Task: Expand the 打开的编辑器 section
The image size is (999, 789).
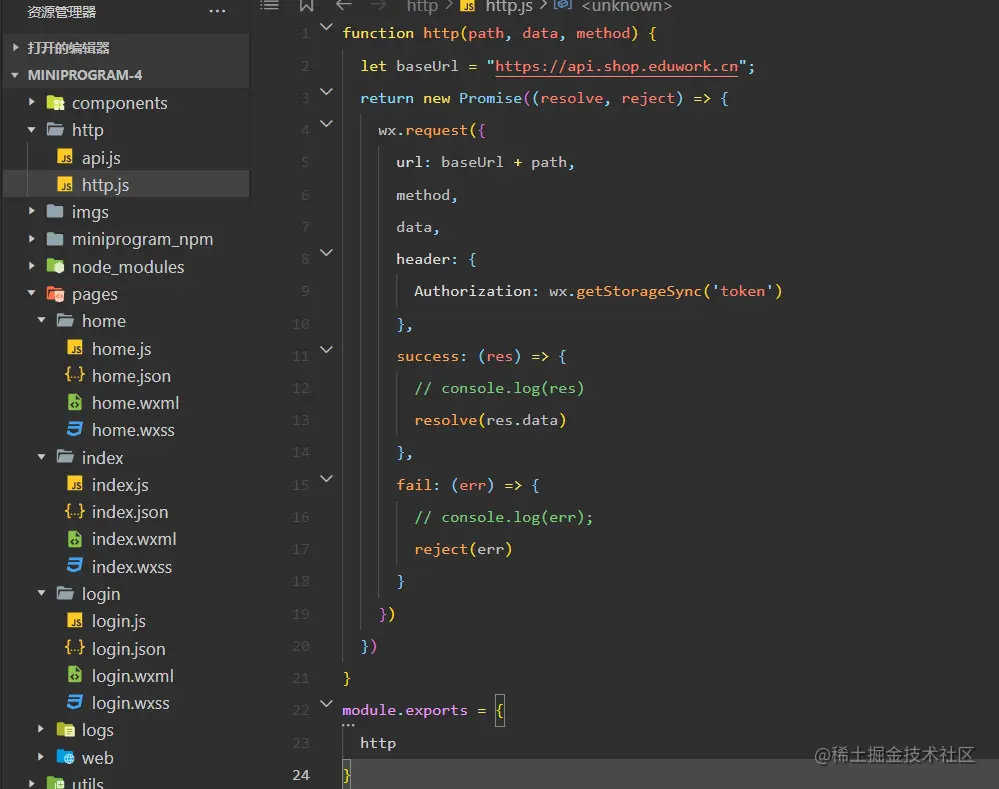Action: pyautogui.click(x=16, y=47)
